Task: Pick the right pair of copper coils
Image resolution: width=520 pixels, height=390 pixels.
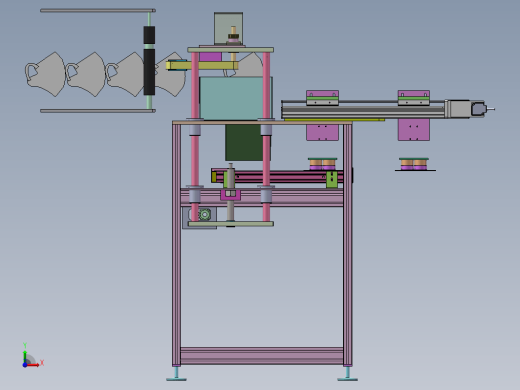Action: (x=414, y=164)
